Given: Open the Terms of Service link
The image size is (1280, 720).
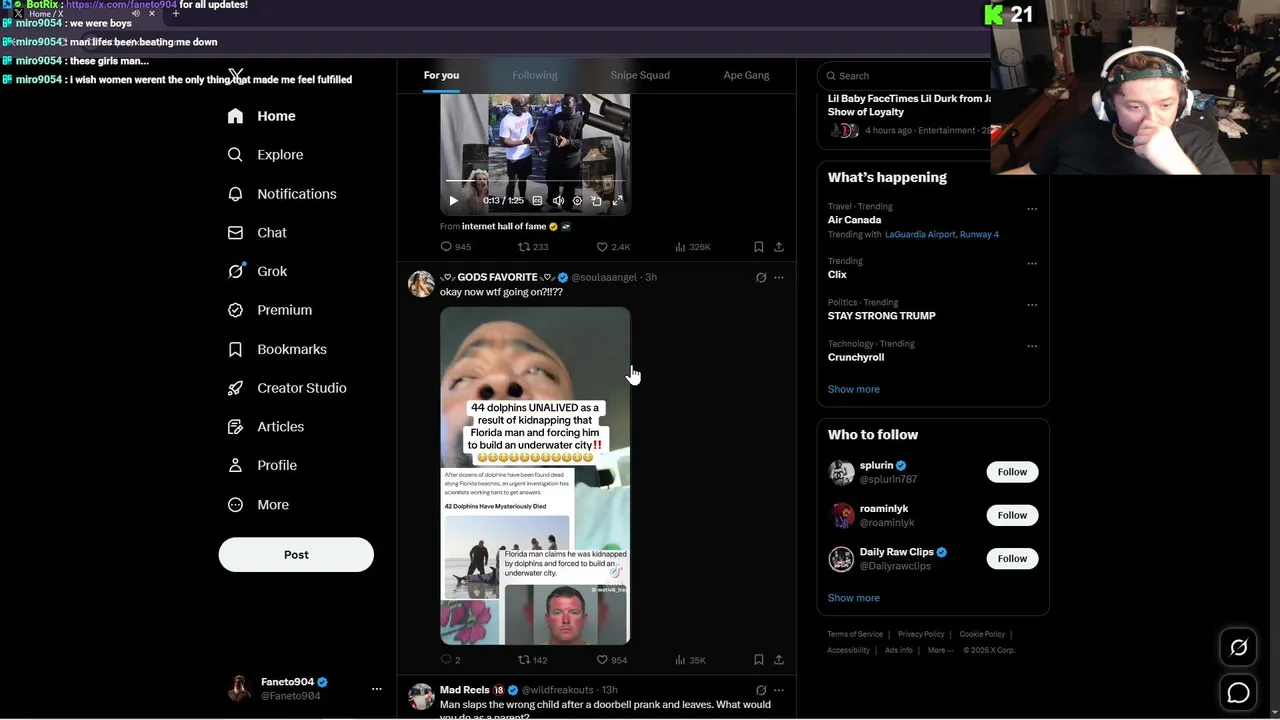Looking at the screenshot, I should tap(855, 634).
